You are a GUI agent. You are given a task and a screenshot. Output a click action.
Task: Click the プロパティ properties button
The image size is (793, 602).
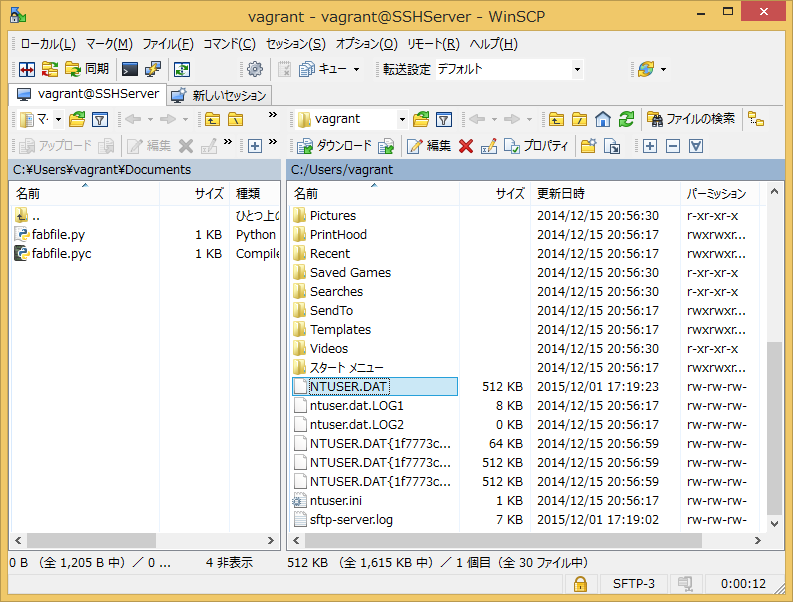tap(536, 146)
